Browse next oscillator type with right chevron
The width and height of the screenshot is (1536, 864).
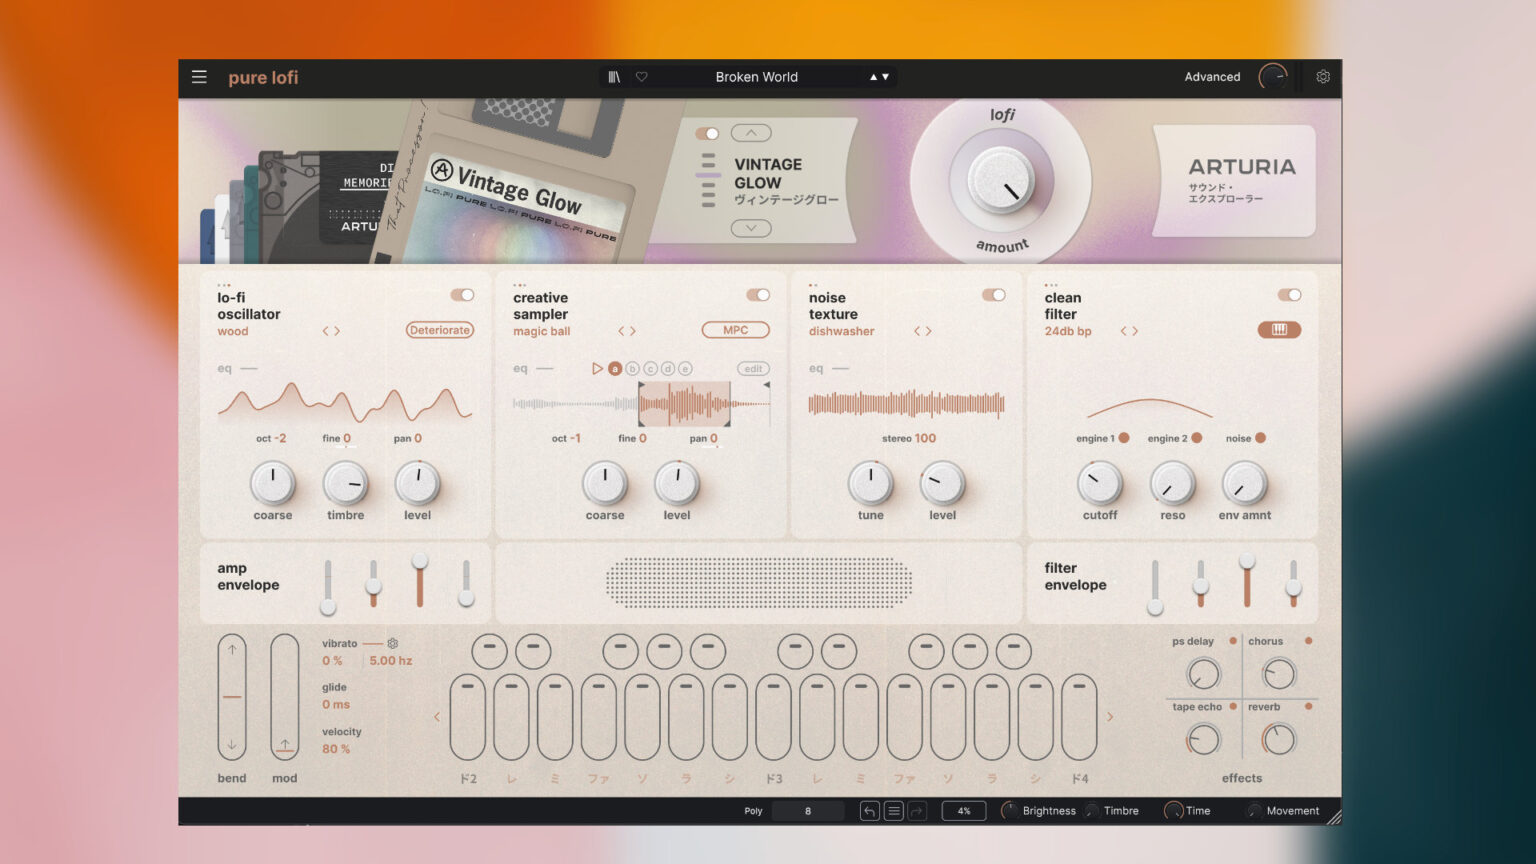pyautogui.click(x=339, y=330)
